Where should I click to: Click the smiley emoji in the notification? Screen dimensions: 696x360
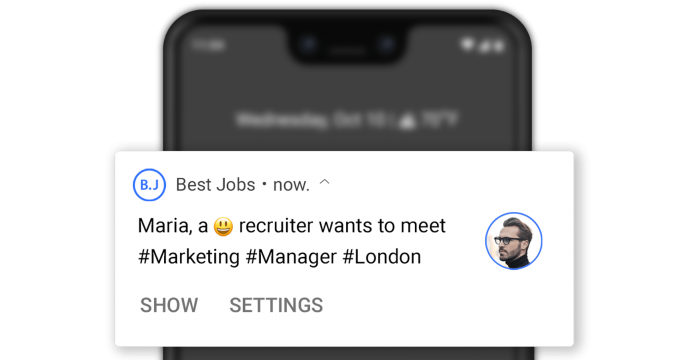point(223,226)
